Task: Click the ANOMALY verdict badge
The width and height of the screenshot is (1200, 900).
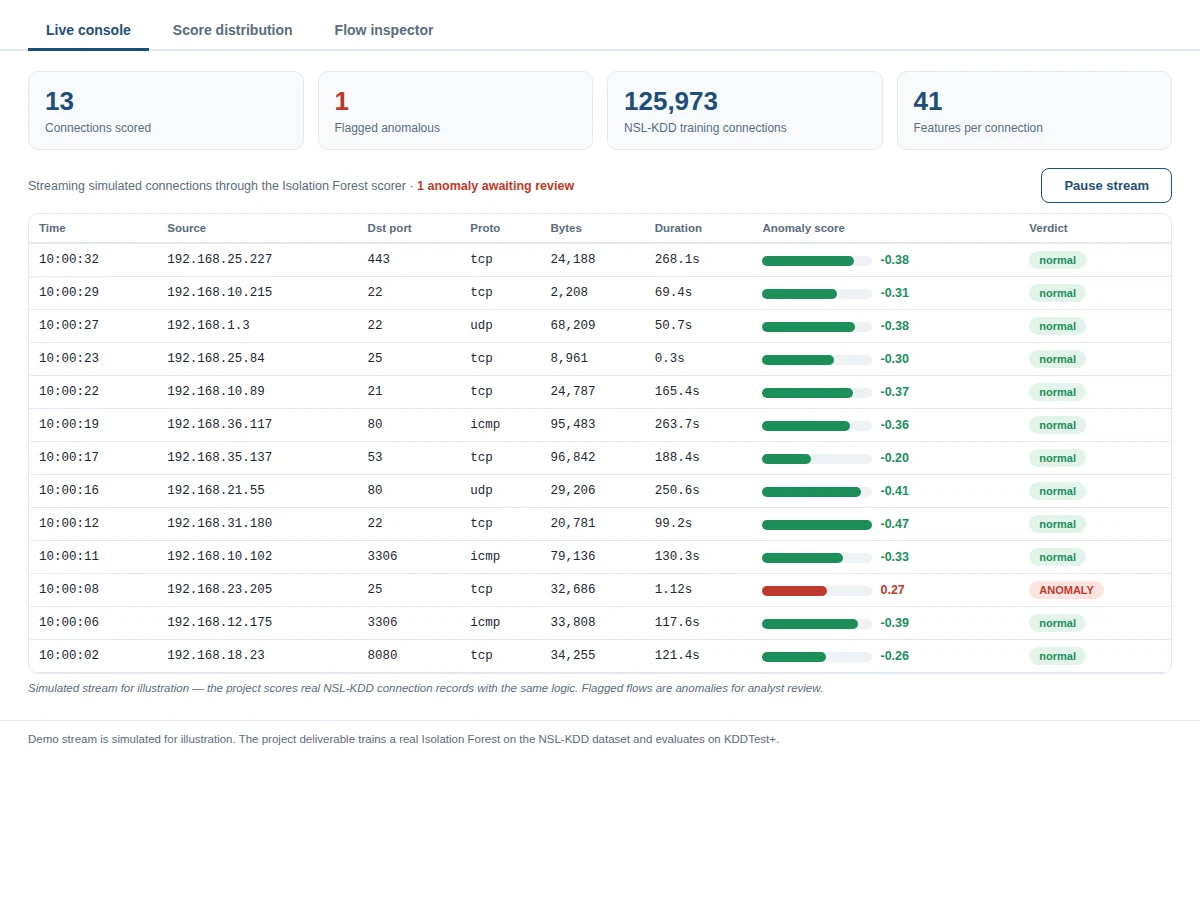Action: pyautogui.click(x=1066, y=590)
